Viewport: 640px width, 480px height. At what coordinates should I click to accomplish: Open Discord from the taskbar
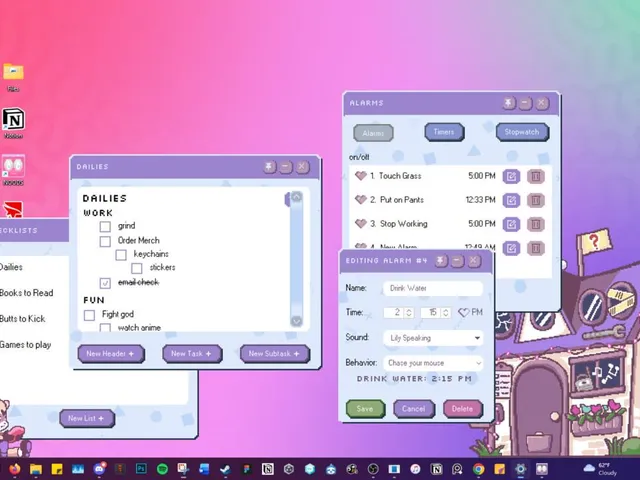click(99, 469)
